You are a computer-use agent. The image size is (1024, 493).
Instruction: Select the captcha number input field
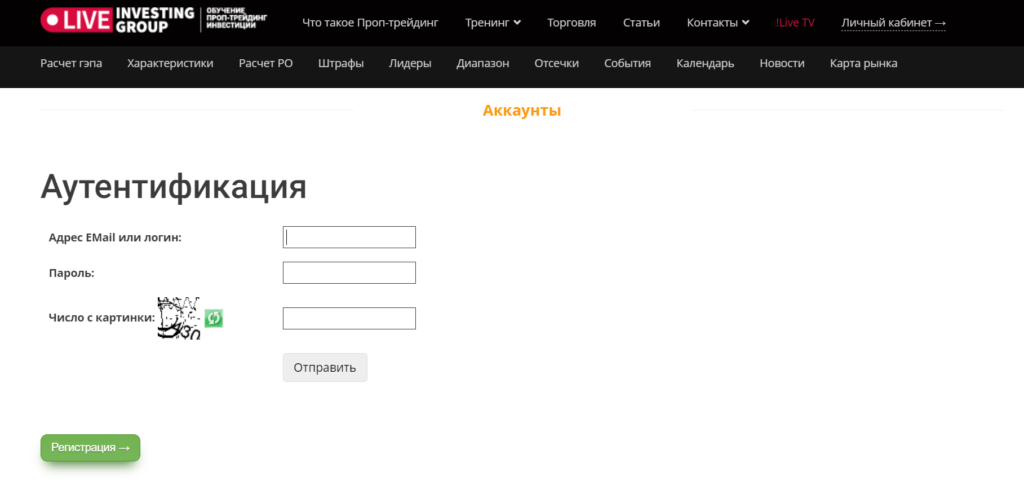click(x=349, y=318)
